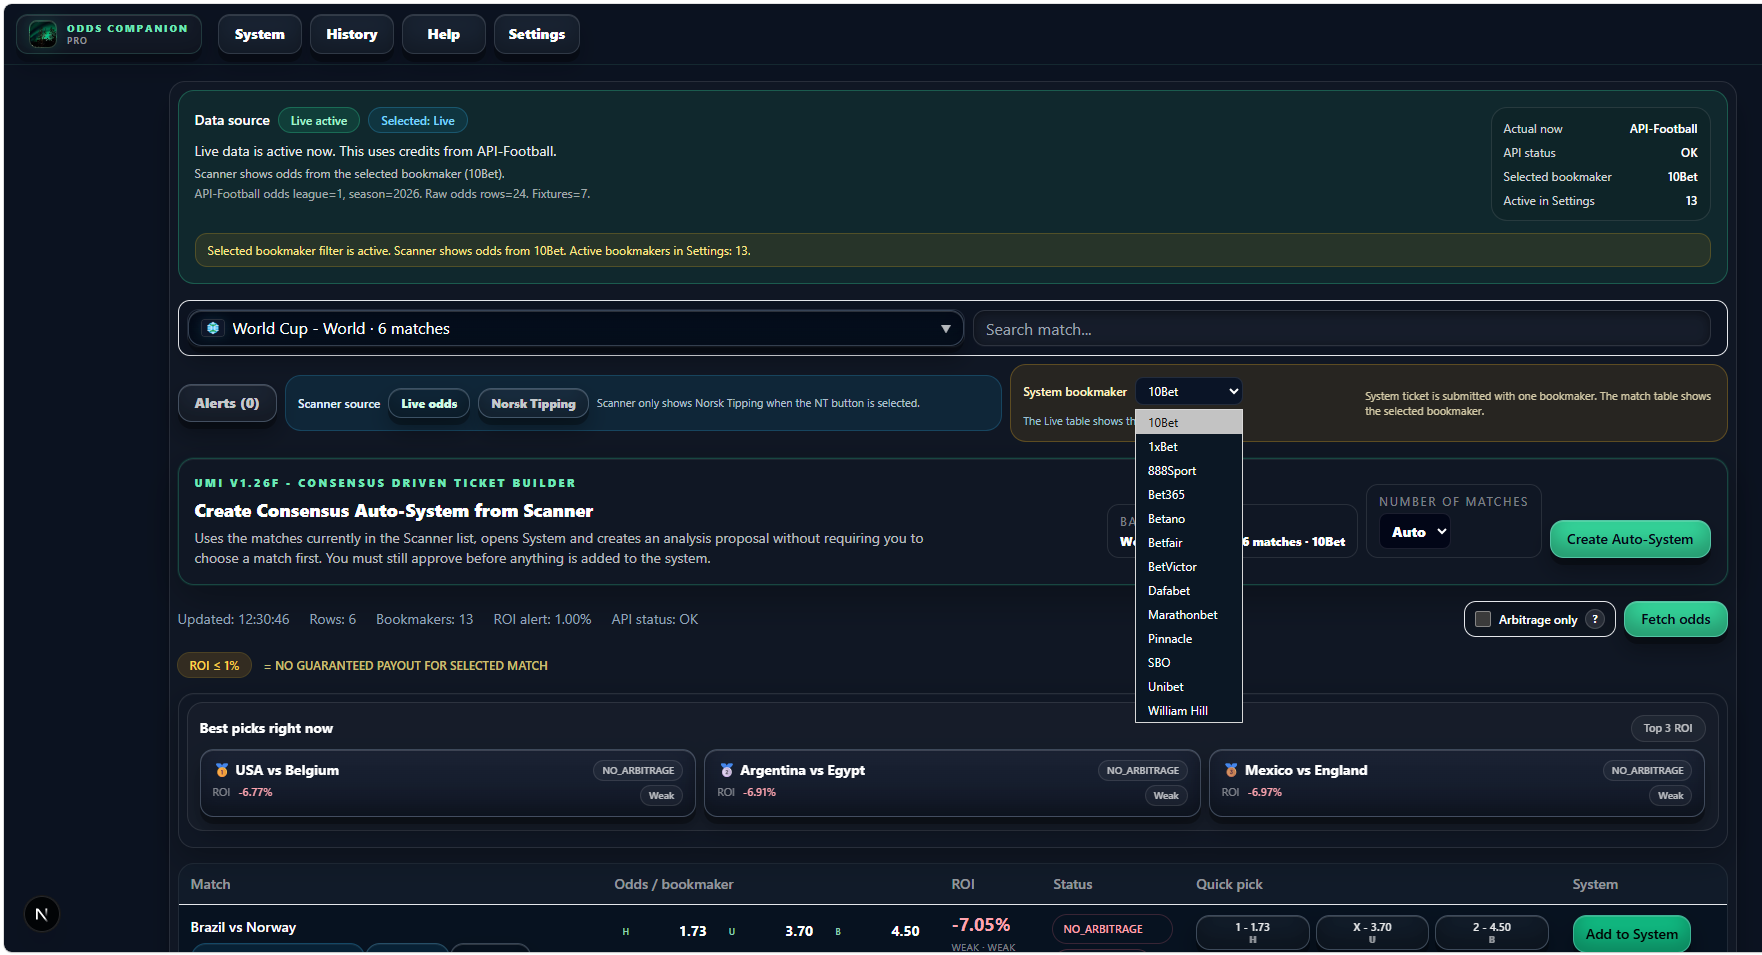
Task: Open the Arbitrage only help question mark
Action: click(x=1595, y=619)
